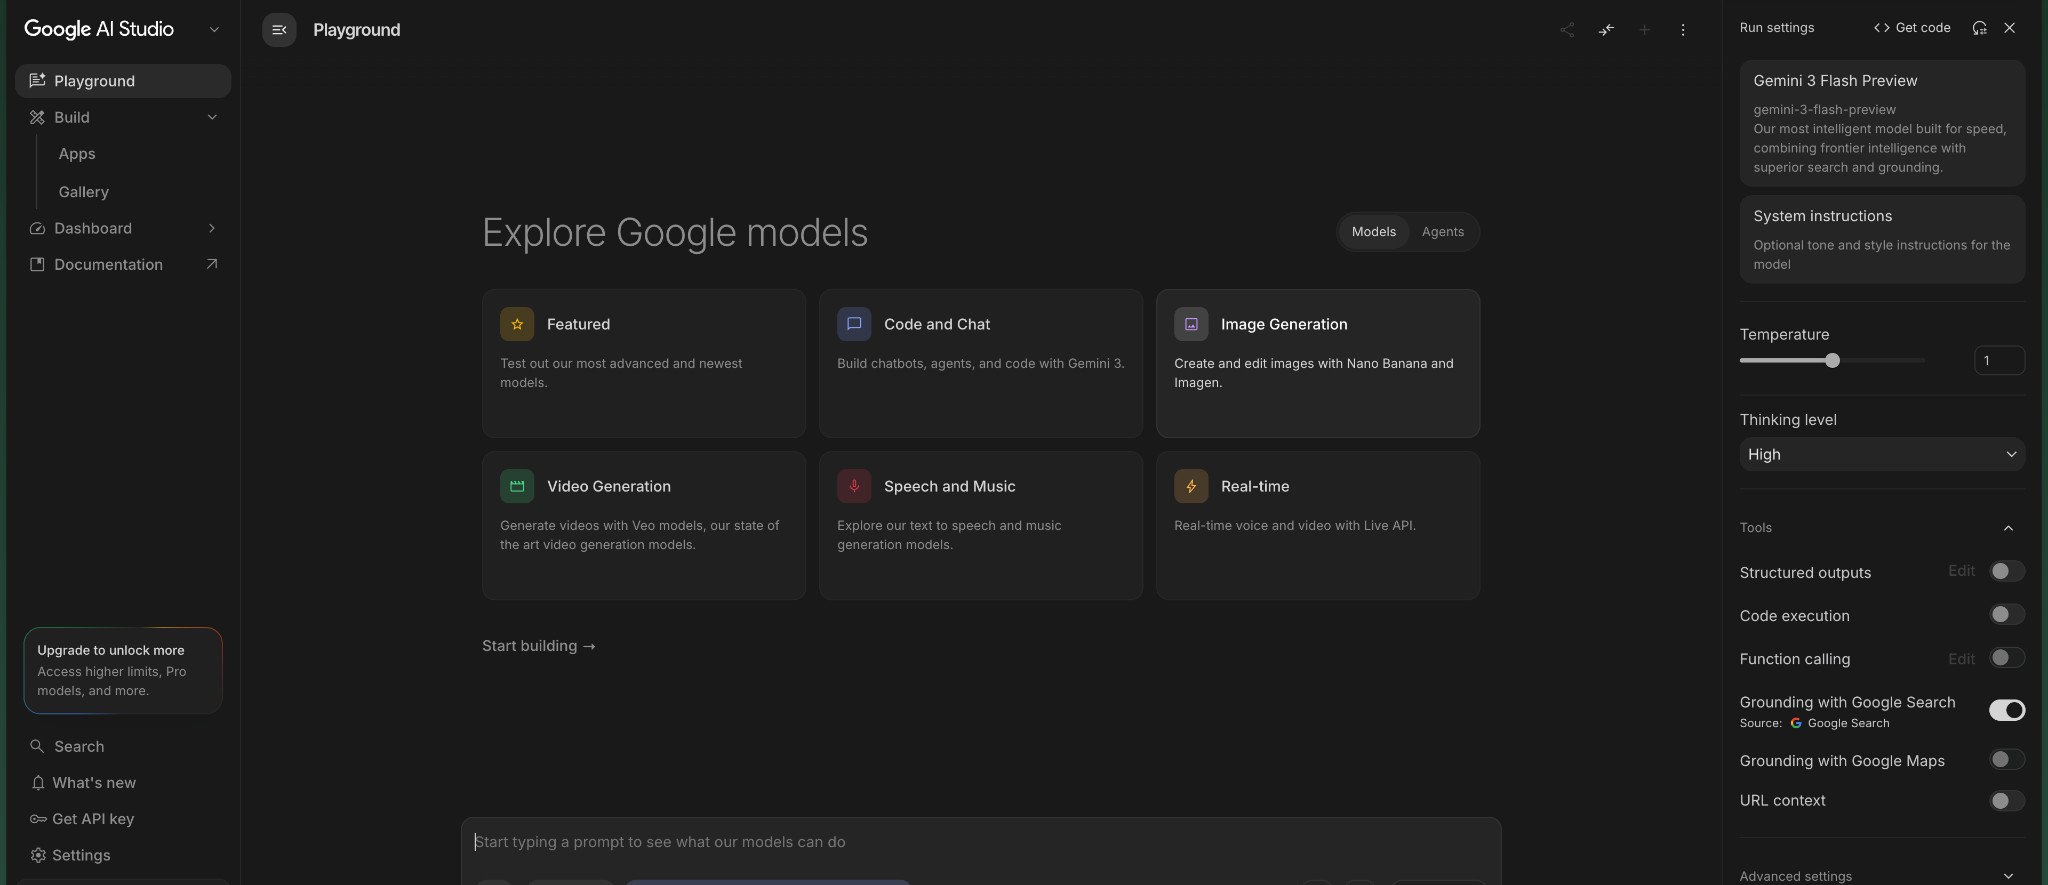Click the compare mode arrows icon
This screenshot has width=2048, height=885.
point(1606,30)
